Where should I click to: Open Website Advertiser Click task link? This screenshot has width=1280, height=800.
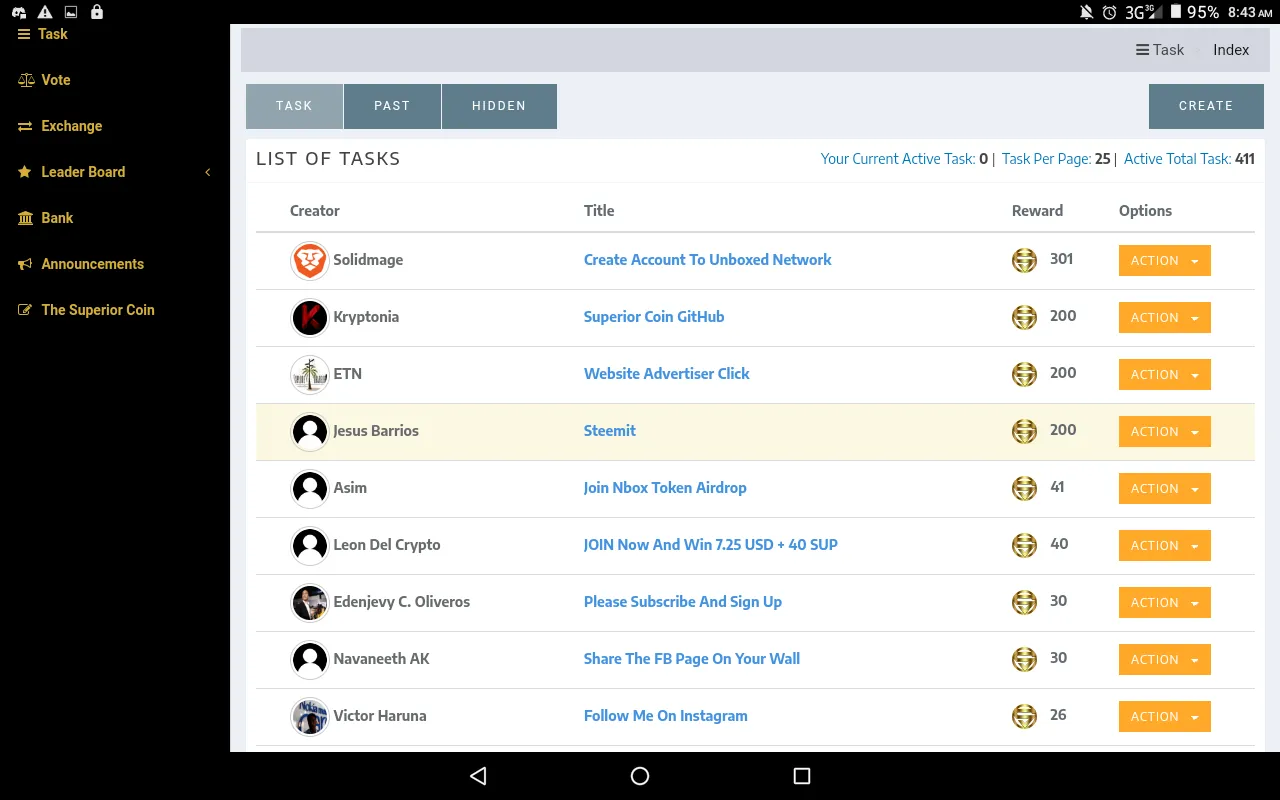[x=666, y=374]
